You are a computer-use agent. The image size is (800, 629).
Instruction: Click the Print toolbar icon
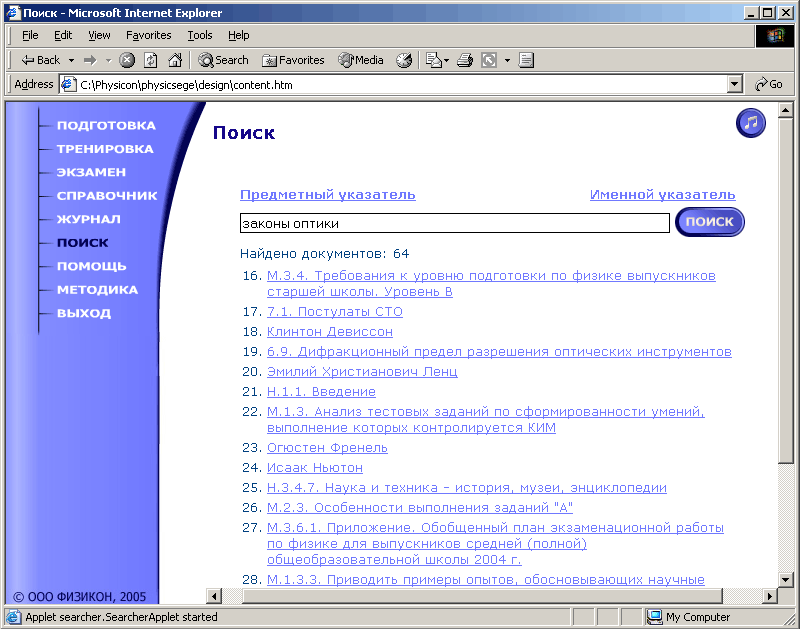pos(465,60)
